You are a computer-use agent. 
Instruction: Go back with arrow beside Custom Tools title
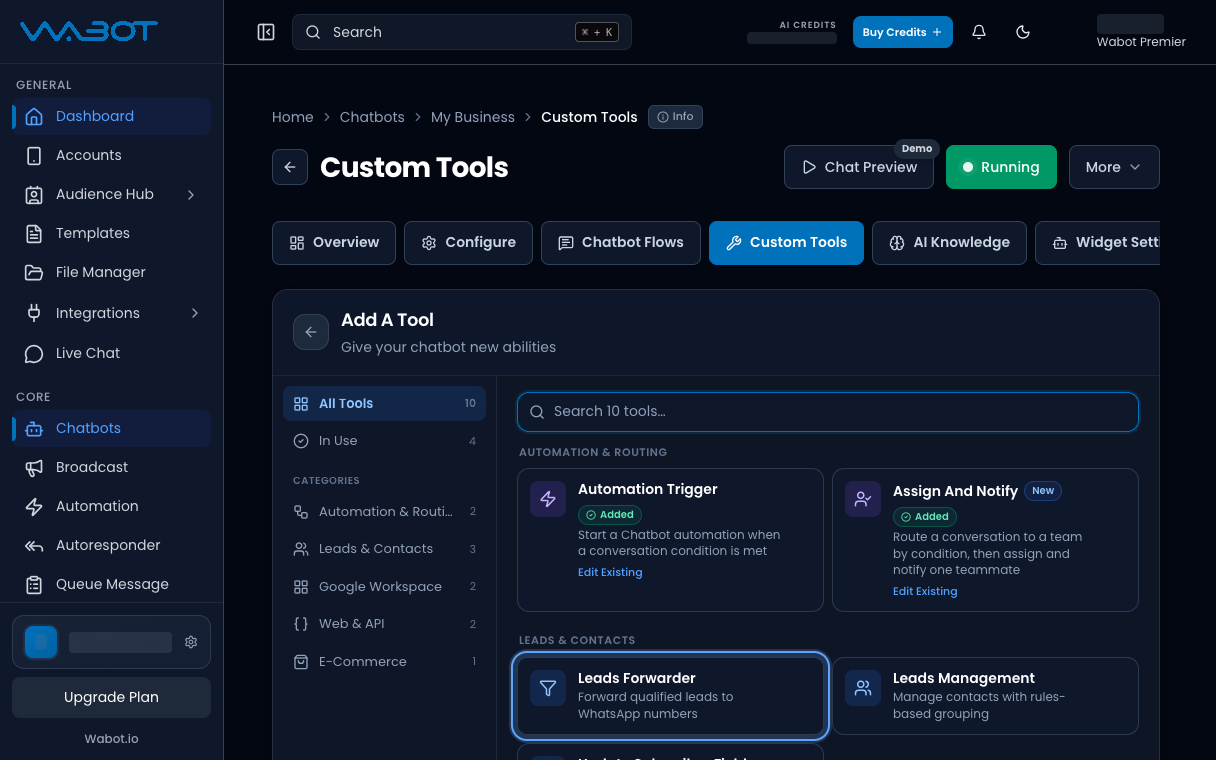coord(290,167)
